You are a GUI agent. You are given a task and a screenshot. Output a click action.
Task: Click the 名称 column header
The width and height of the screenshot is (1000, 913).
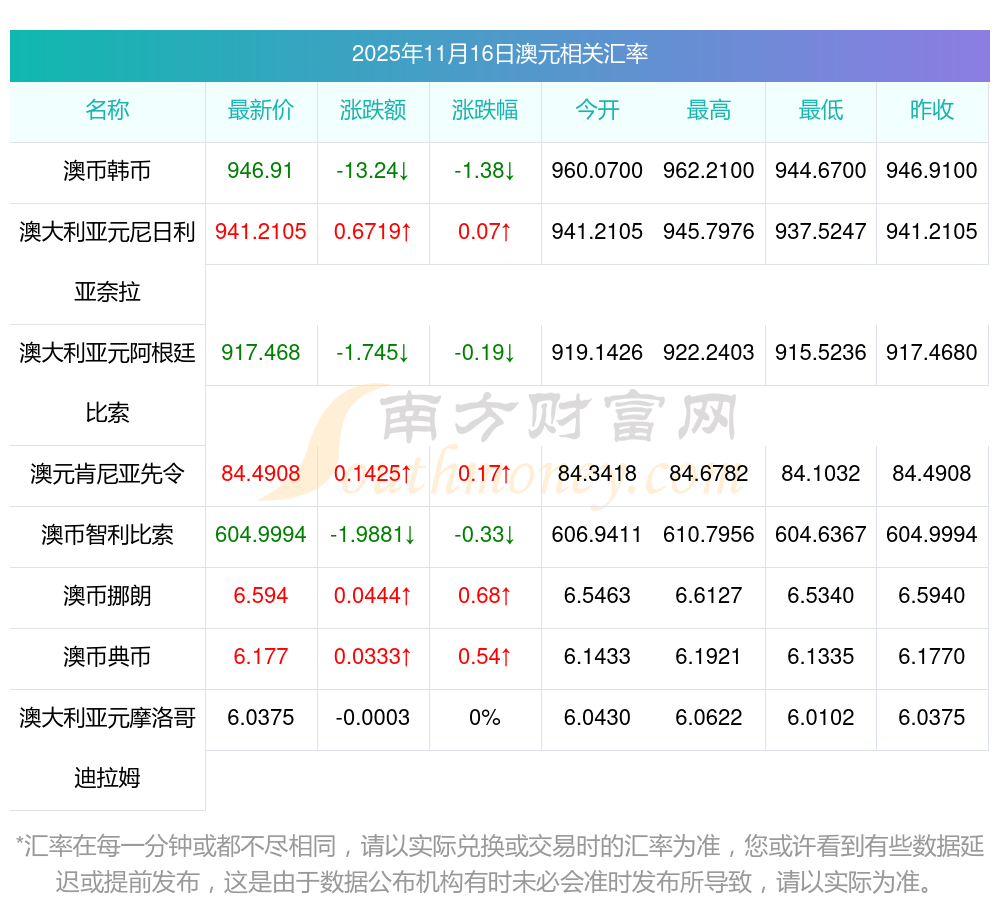107,110
